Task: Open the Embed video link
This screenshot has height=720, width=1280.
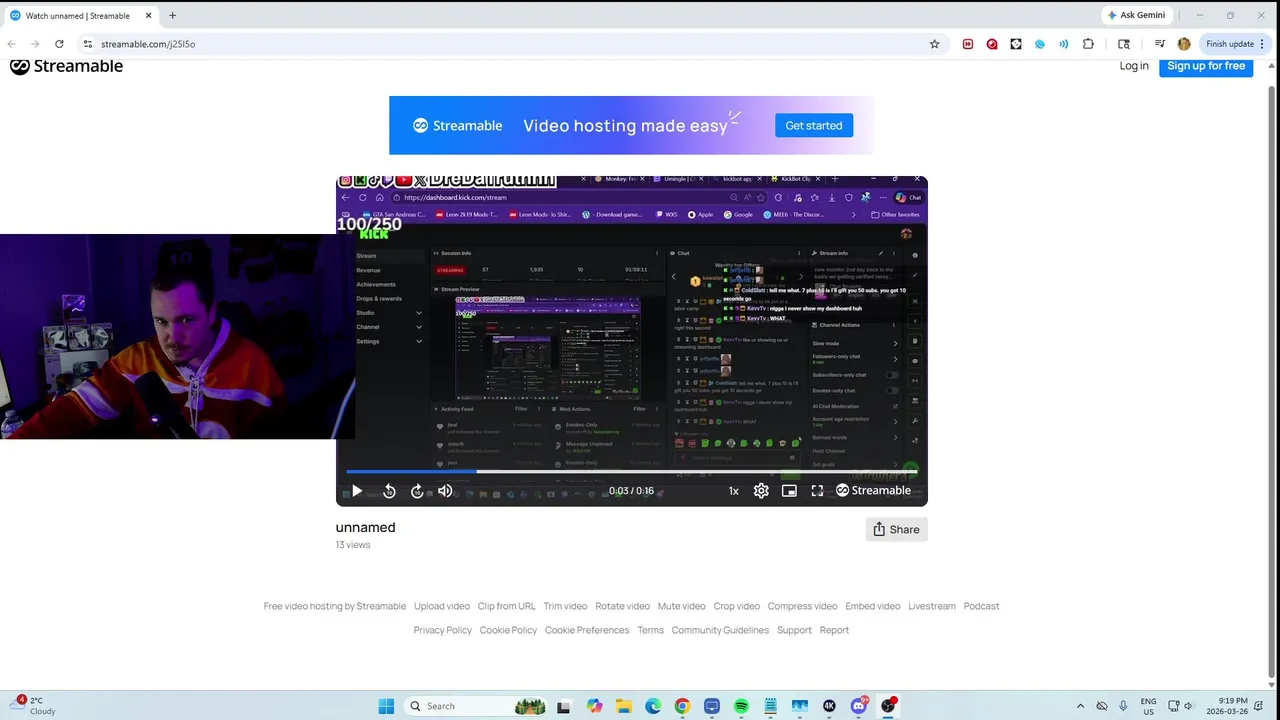Action: click(x=873, y=606)
